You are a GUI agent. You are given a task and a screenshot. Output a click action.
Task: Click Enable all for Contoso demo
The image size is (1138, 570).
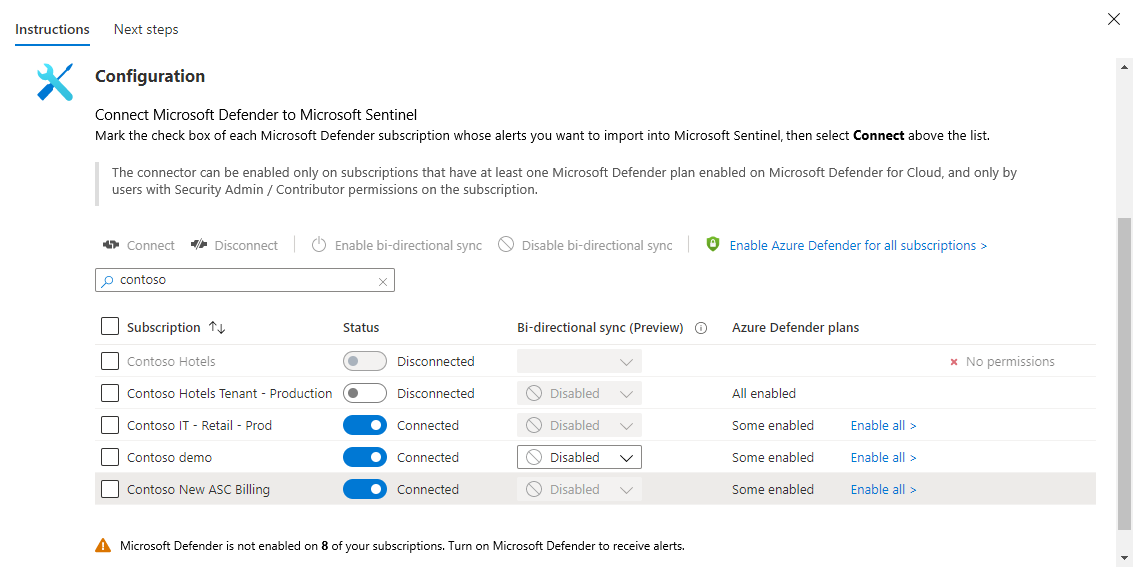click(x=883, y=457)
